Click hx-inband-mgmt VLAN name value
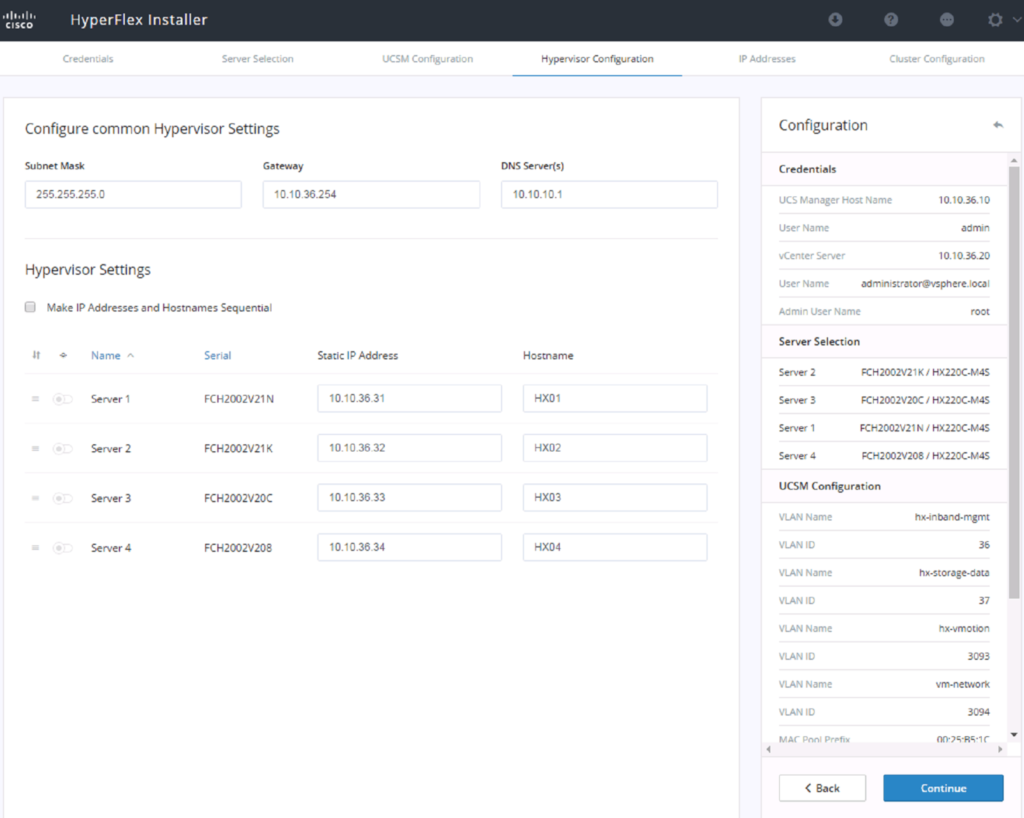The height and width of the screenshot is (818, 1024). click(x=952, y=517)
